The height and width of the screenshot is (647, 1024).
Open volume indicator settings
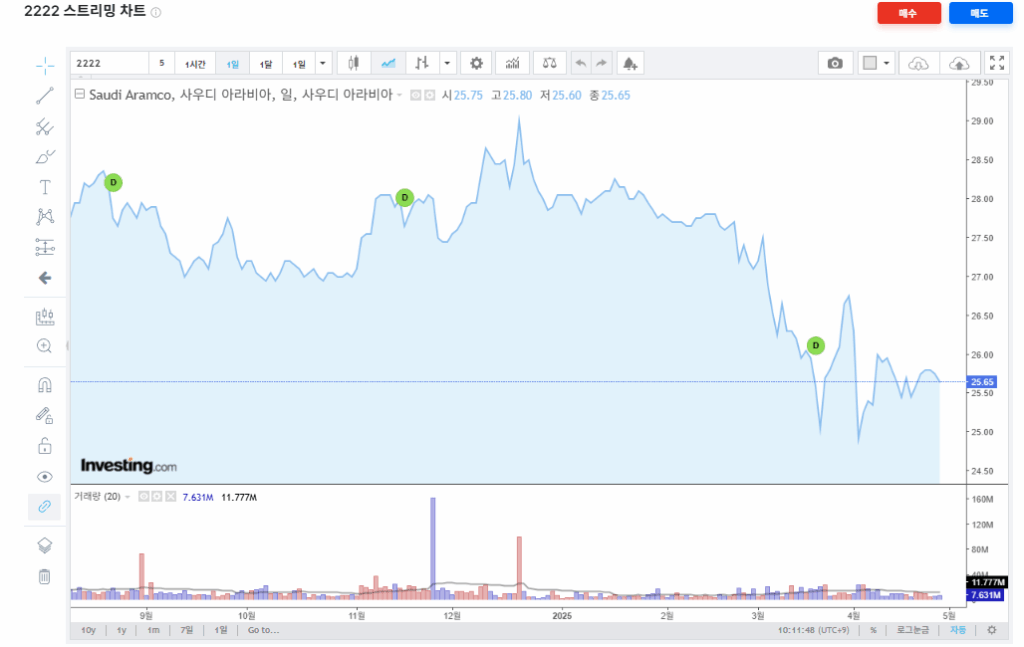coord(157,497)
